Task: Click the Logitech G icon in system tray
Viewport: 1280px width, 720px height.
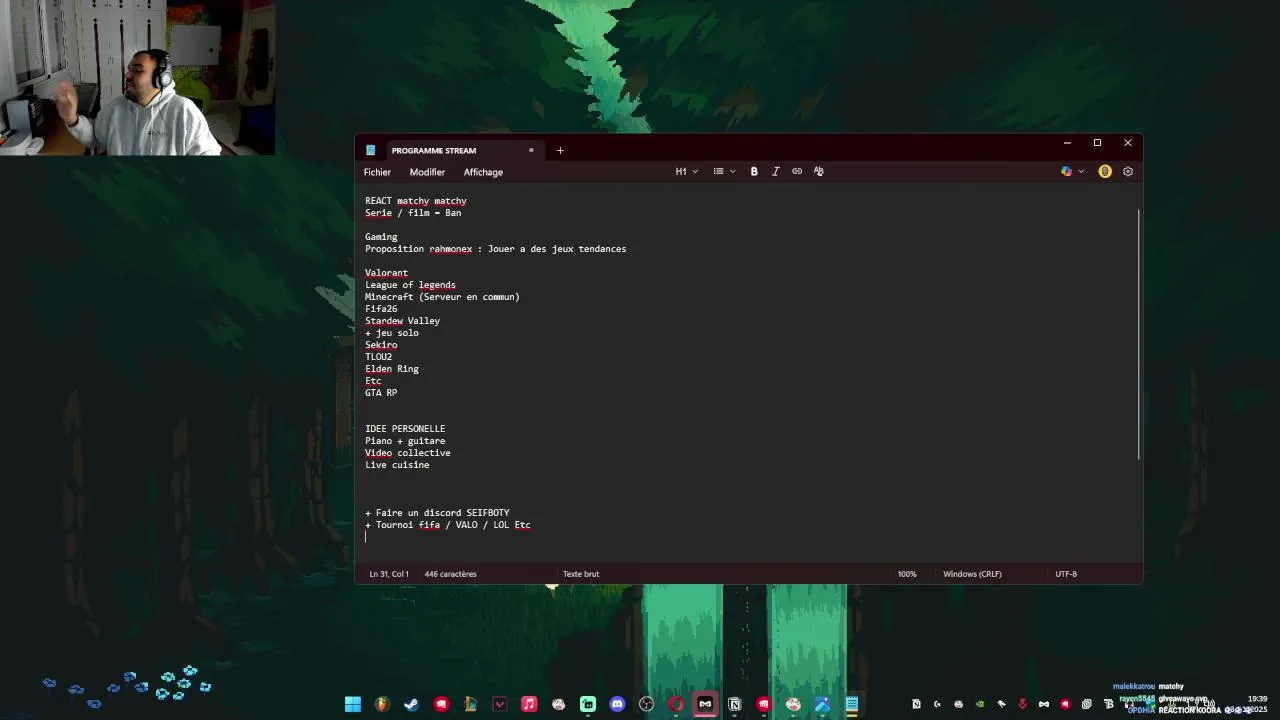Action: tap(937, 704)
